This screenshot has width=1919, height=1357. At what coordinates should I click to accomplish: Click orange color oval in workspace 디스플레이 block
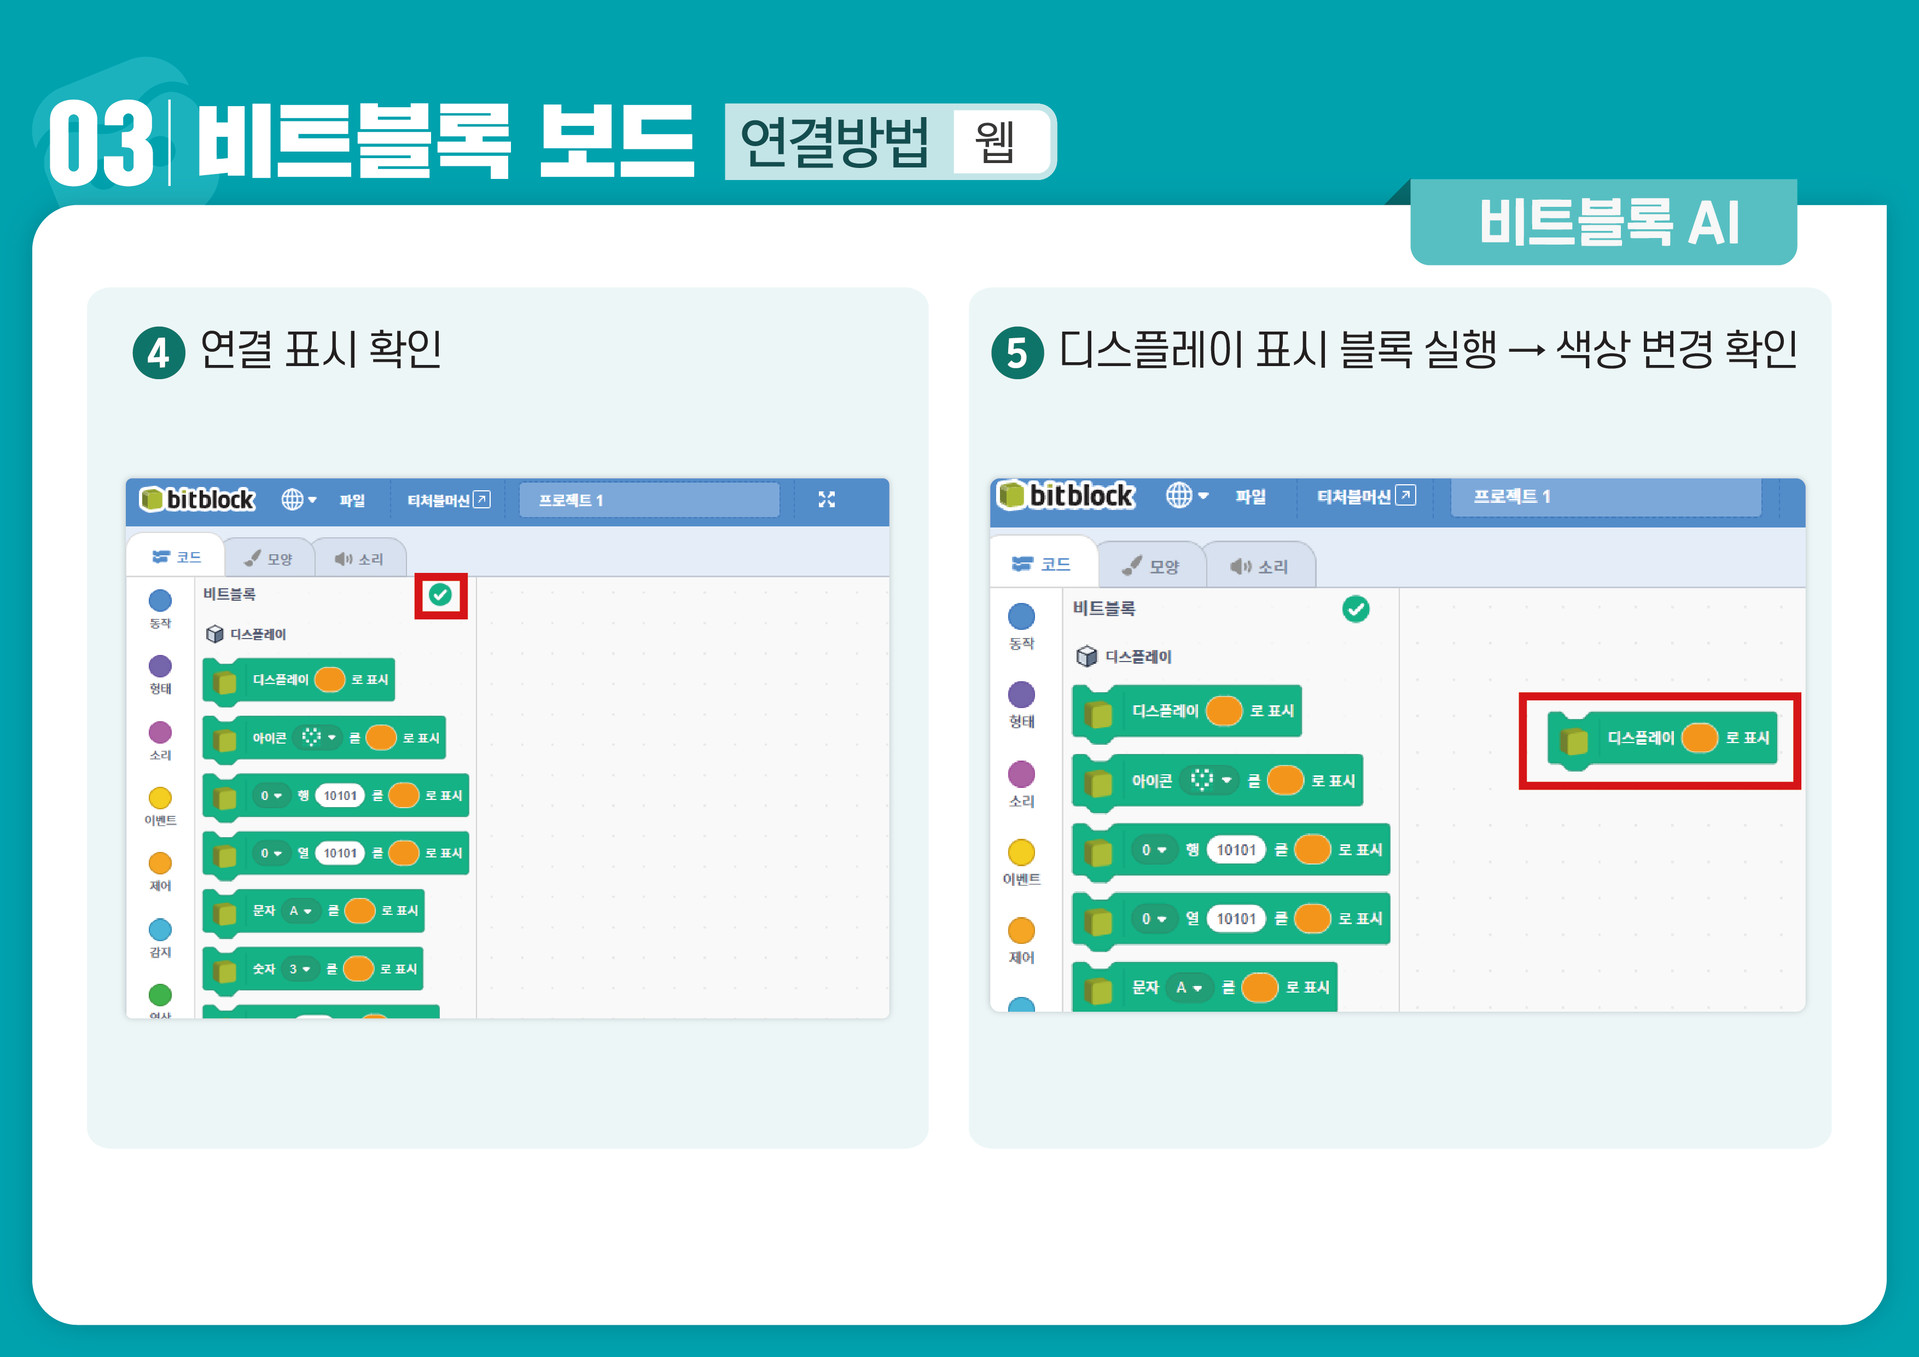pos(1699,738)
